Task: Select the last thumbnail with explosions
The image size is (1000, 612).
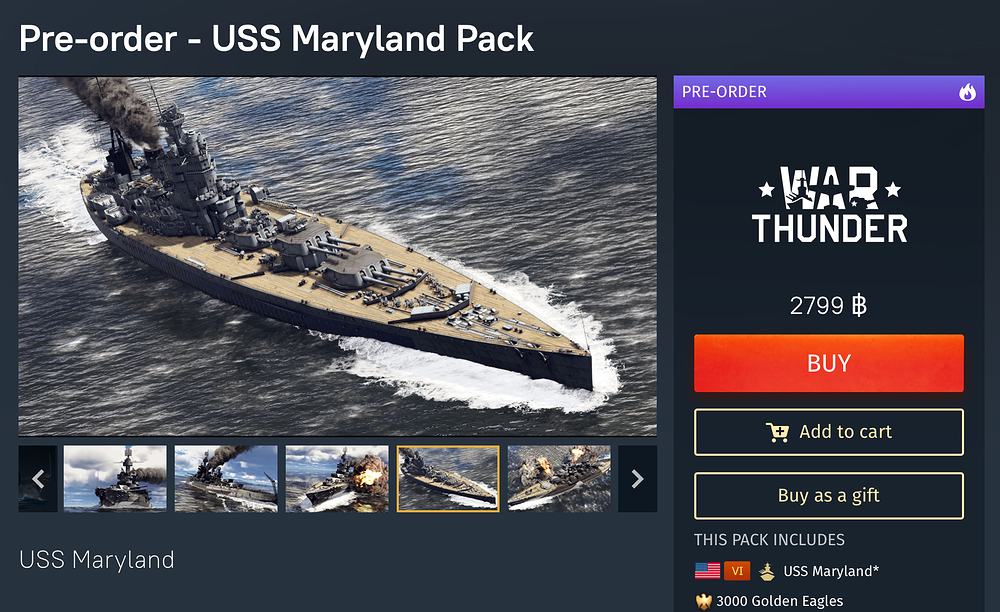Action: pos(559,479)
